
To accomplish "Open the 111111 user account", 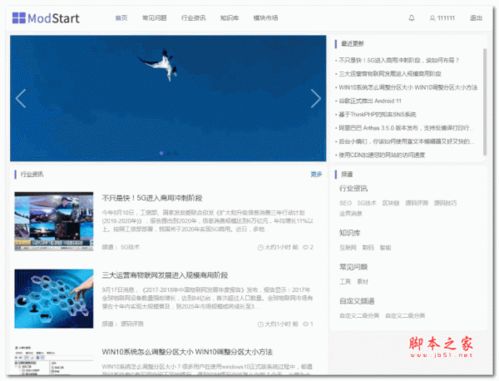I will coord(442,18).
